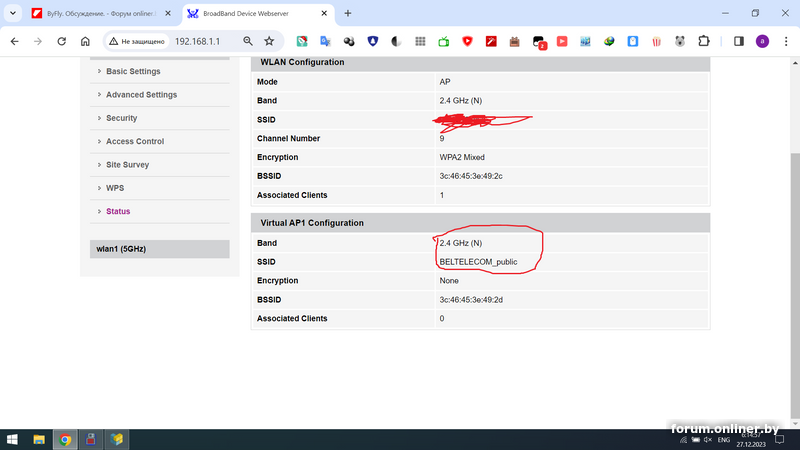Open Site Survey page

[x=127, y=165]
